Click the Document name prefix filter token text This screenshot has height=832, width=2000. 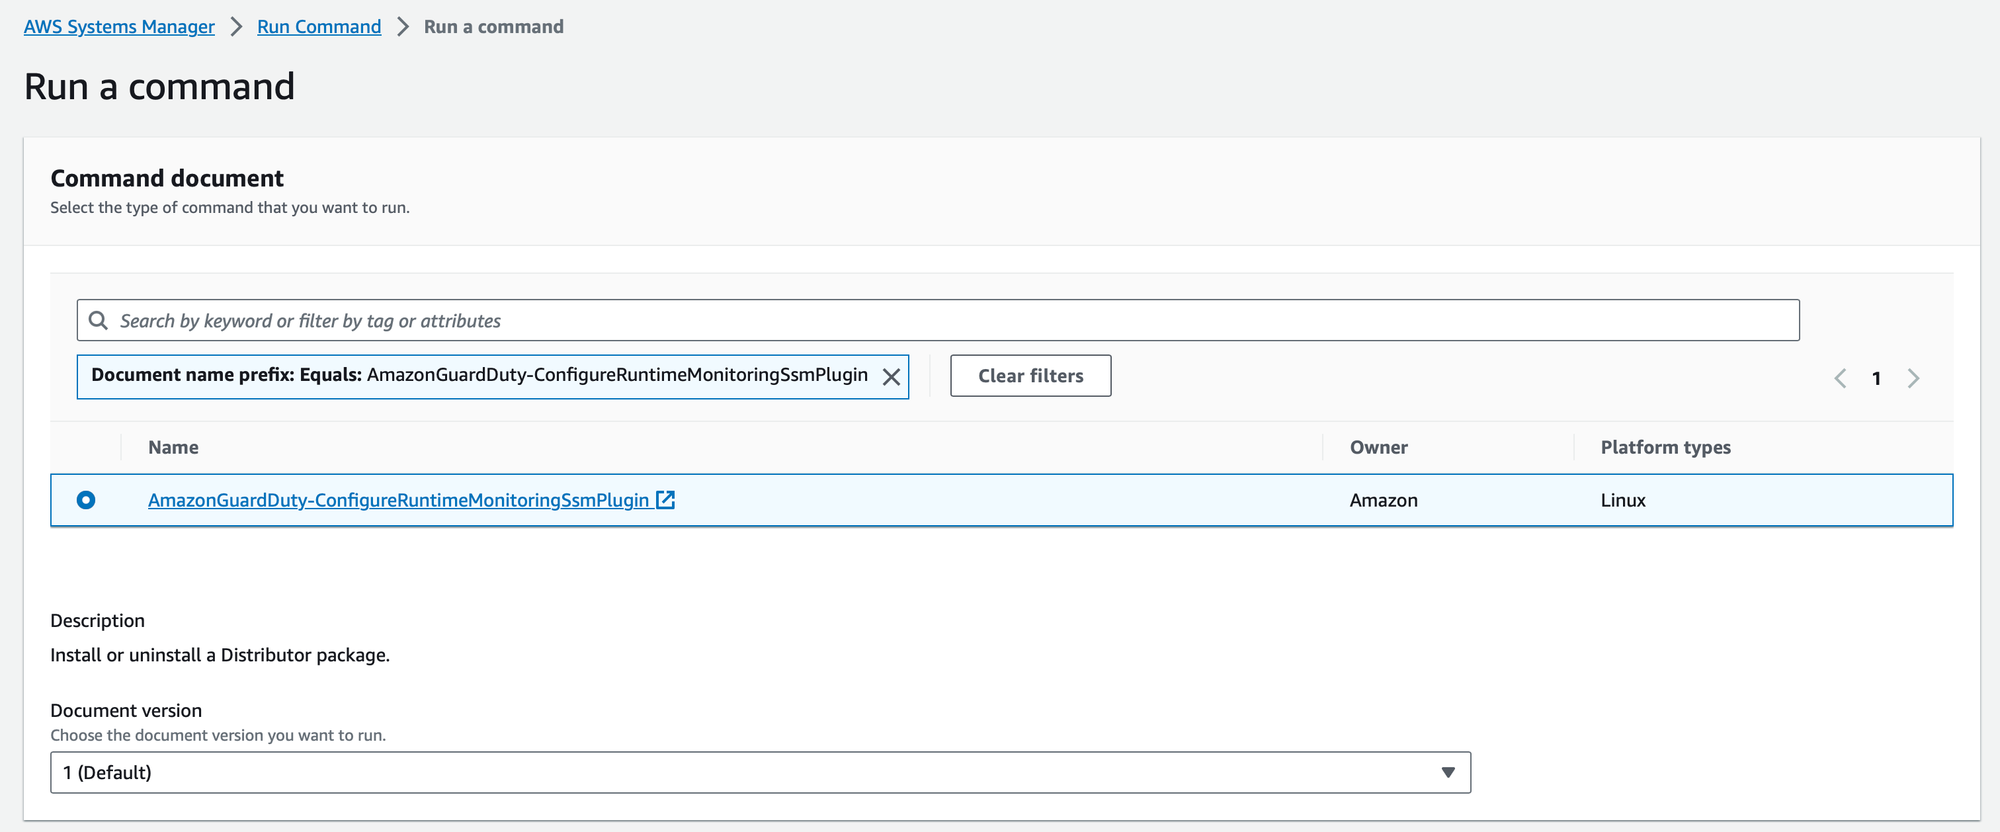pos(479,375)
